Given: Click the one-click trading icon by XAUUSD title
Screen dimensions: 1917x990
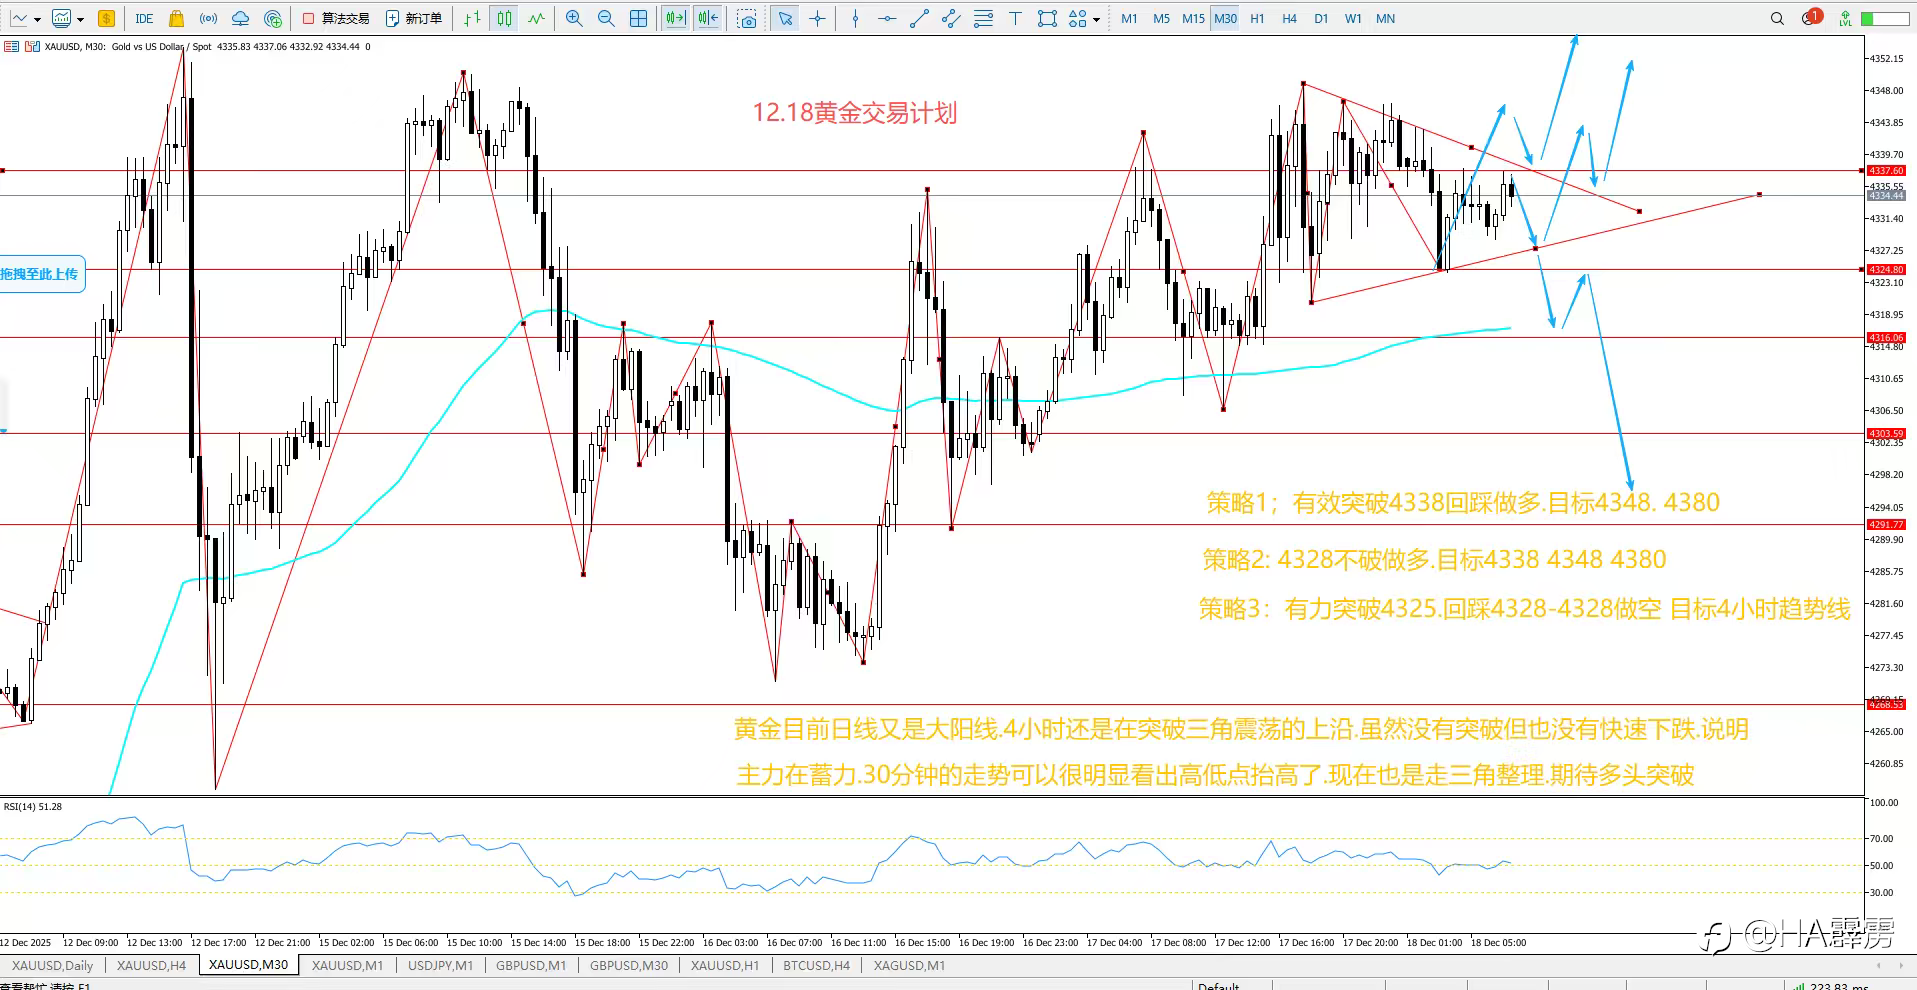Looking at the screenshot, I should click(32, 46).
